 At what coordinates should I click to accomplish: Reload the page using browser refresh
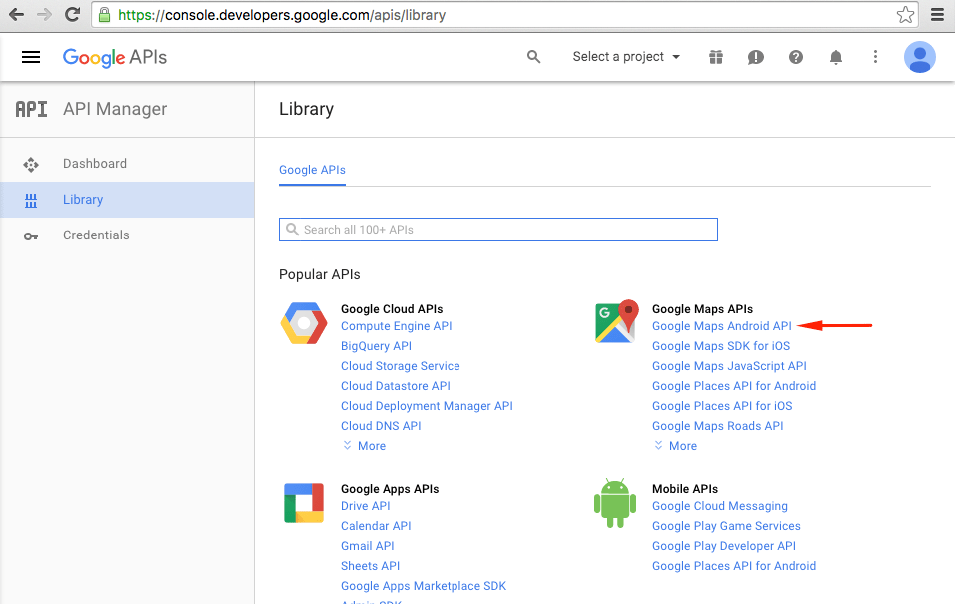click(72, 15)
